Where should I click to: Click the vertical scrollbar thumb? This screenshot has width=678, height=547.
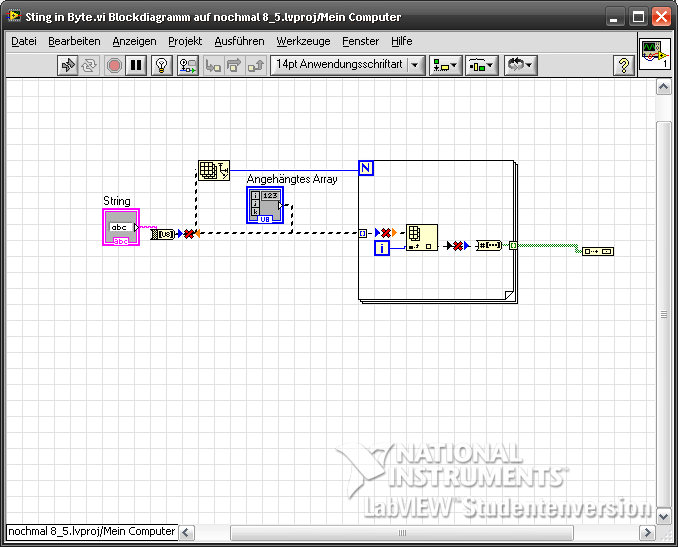[x=663, y=314]
